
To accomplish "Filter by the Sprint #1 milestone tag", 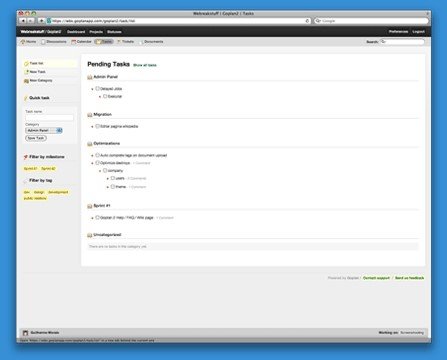I will pos(31,169).
